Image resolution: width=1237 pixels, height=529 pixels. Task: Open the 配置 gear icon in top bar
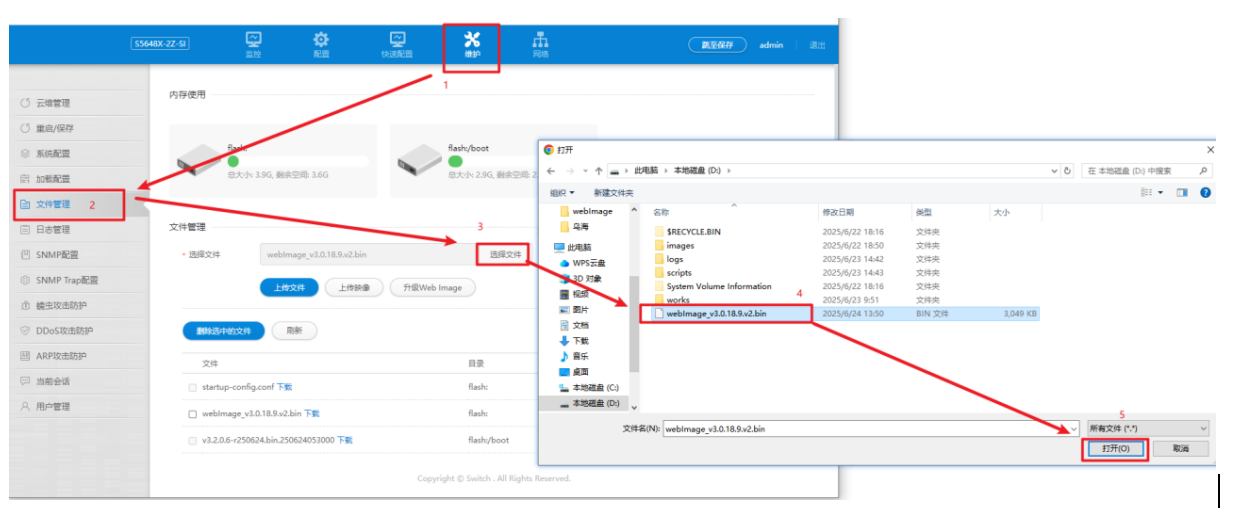[x=321, y=40]
